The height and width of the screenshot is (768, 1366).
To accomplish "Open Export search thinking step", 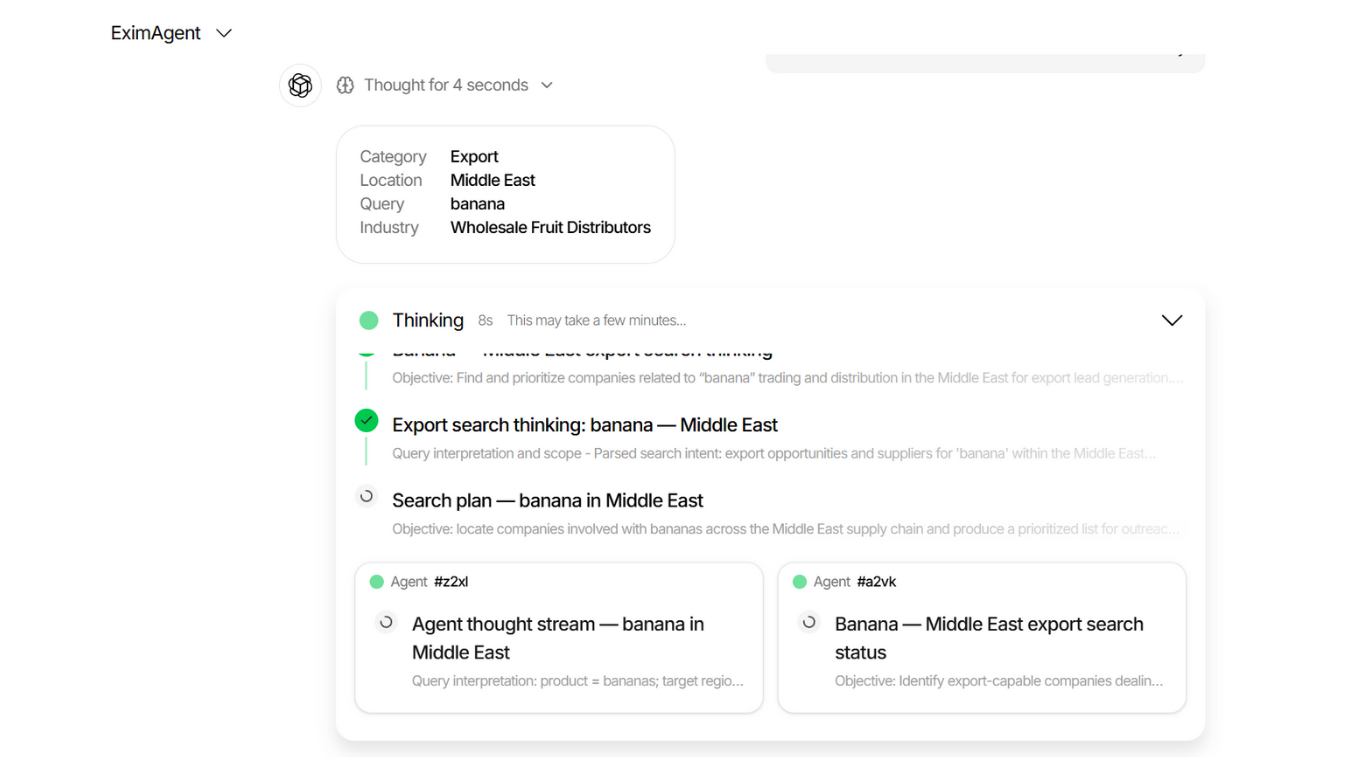I will tap(584, 425).
